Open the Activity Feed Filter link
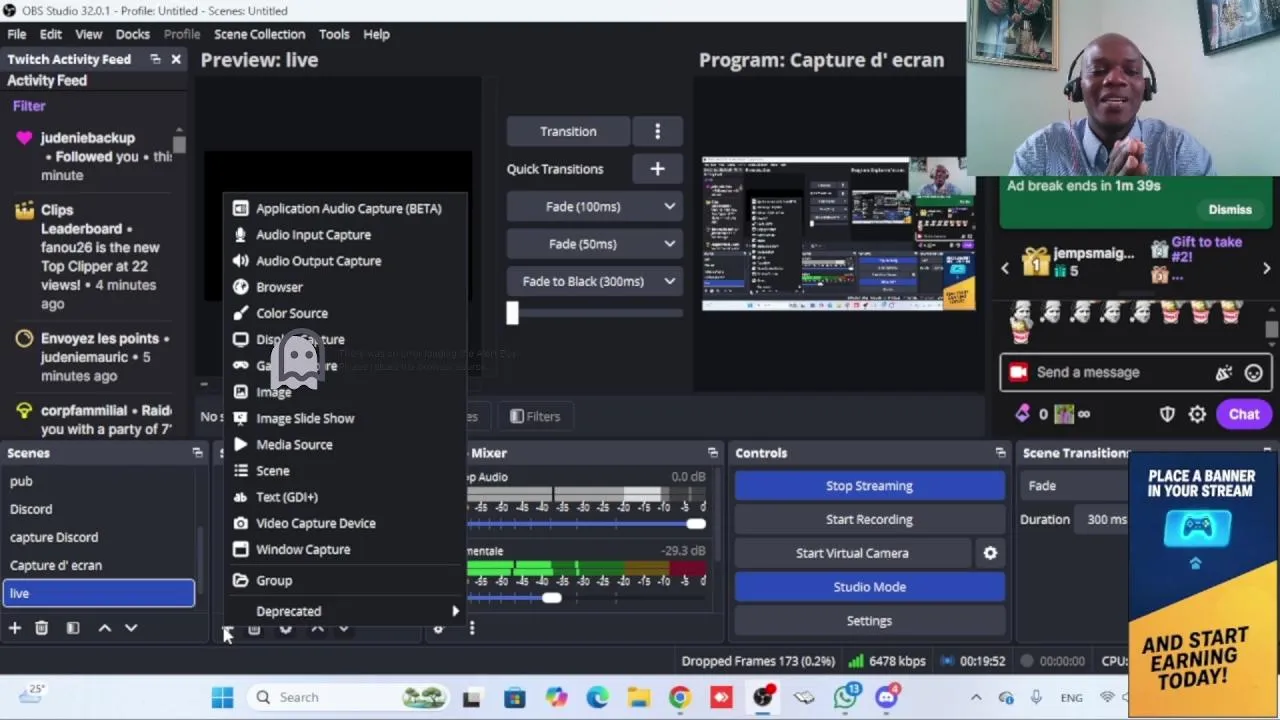1280x720 pixels. point(29,105)
